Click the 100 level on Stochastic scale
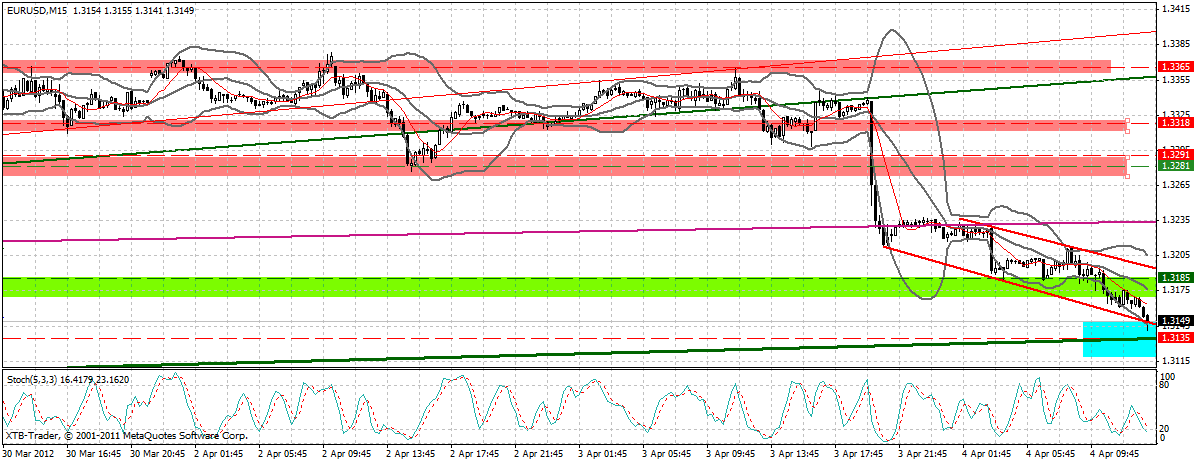Viewport: 1194px width, 461px height. 1166,376
